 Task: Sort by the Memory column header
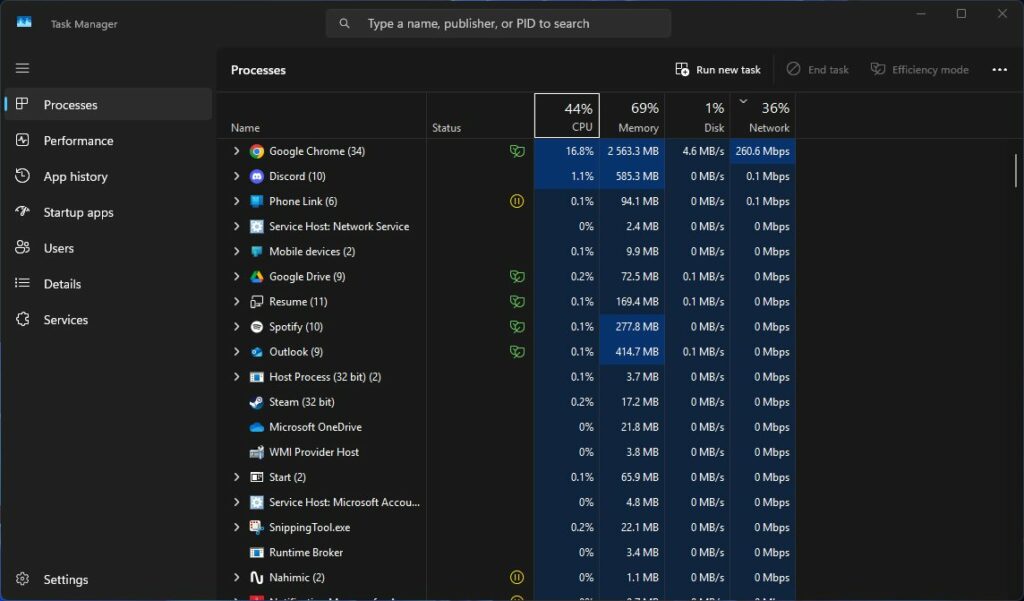click(632, 116)
